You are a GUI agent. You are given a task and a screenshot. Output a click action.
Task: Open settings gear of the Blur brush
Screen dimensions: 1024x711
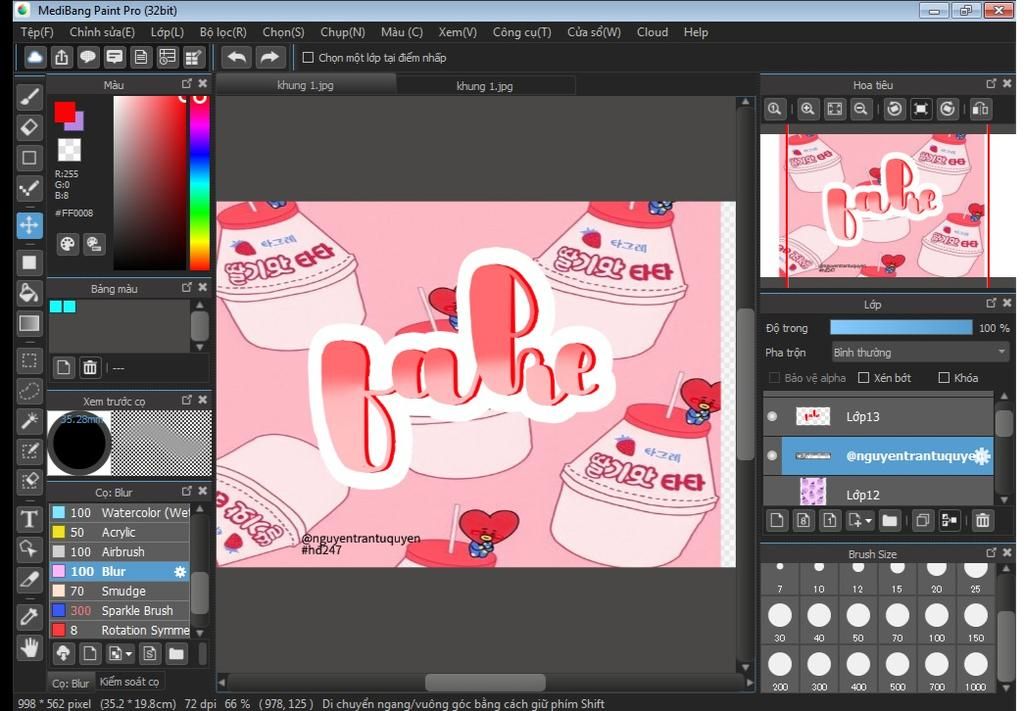pos(180,571)
